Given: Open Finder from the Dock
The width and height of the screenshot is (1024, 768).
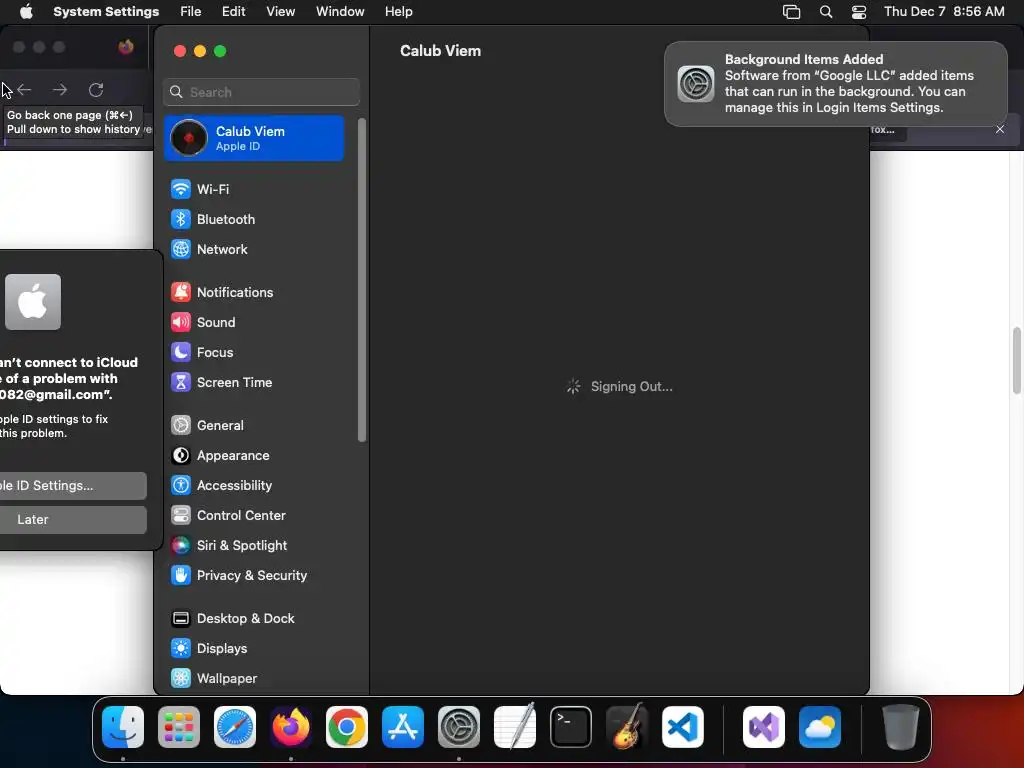Looking at the screenshot, I should point(123,727).
